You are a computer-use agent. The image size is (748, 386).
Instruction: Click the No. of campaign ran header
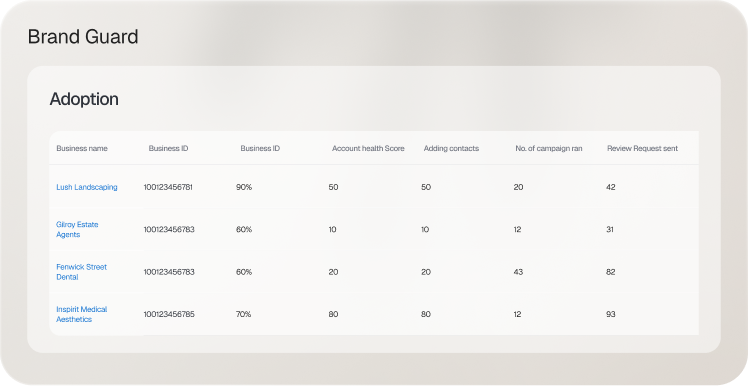tap(549, 148)
